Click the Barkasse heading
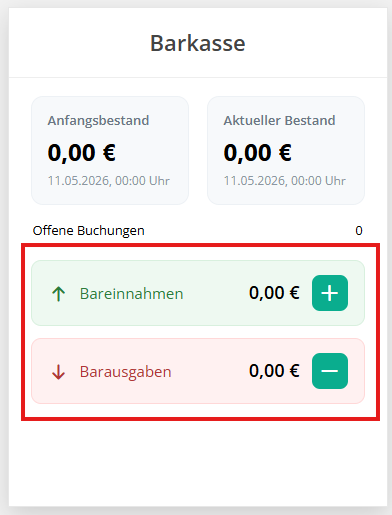Screen dimensions: 392x515 click(198, 43)
